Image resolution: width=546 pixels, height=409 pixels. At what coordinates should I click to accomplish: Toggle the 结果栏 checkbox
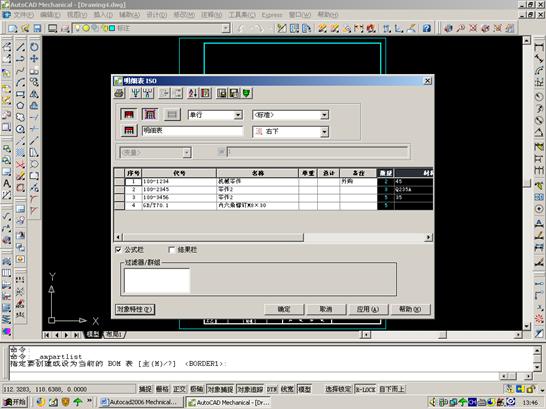coord(171,250)
